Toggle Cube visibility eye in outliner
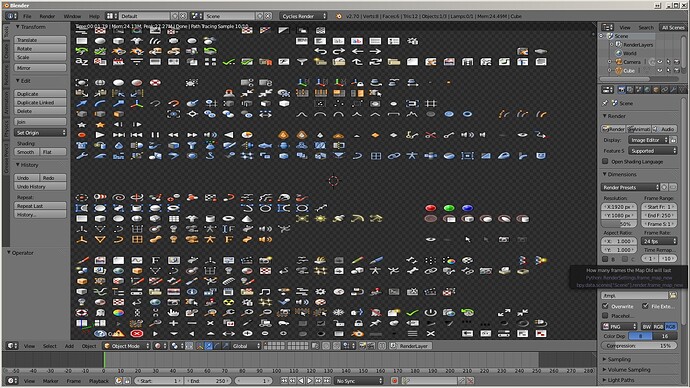Screen dimensions: 690x388 point(660,70)
